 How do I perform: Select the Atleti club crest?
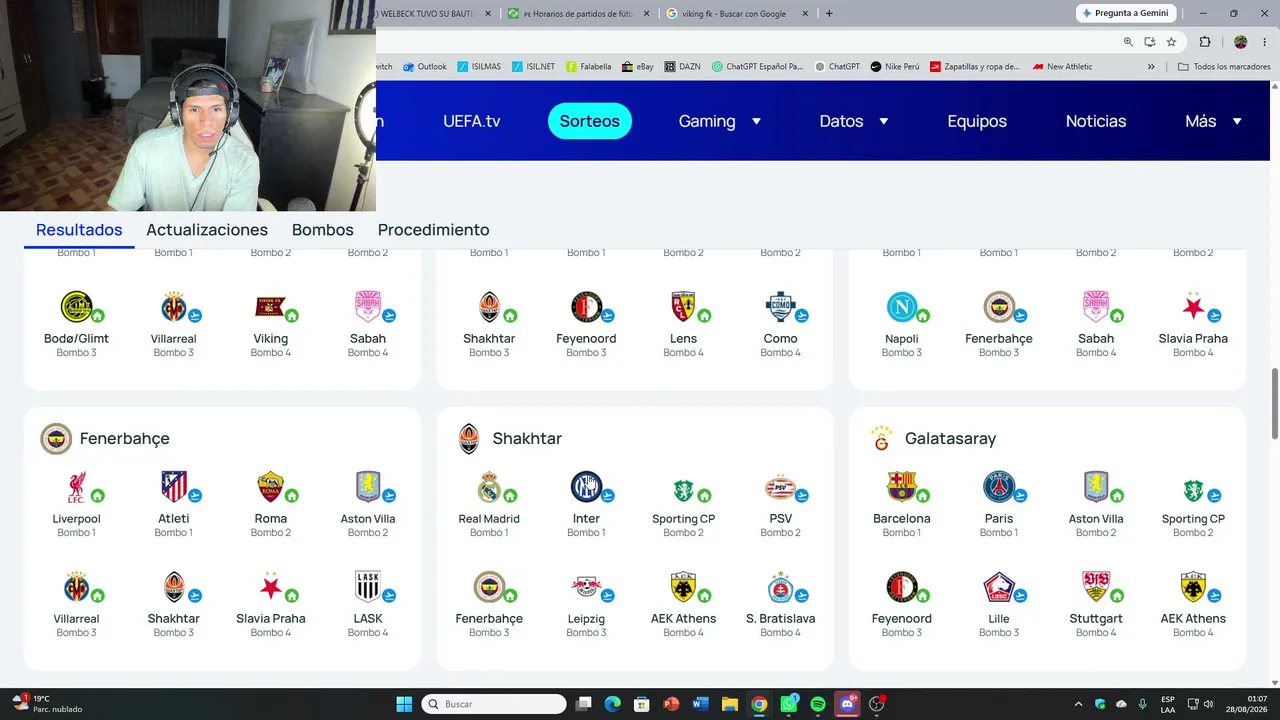(173, 487)
